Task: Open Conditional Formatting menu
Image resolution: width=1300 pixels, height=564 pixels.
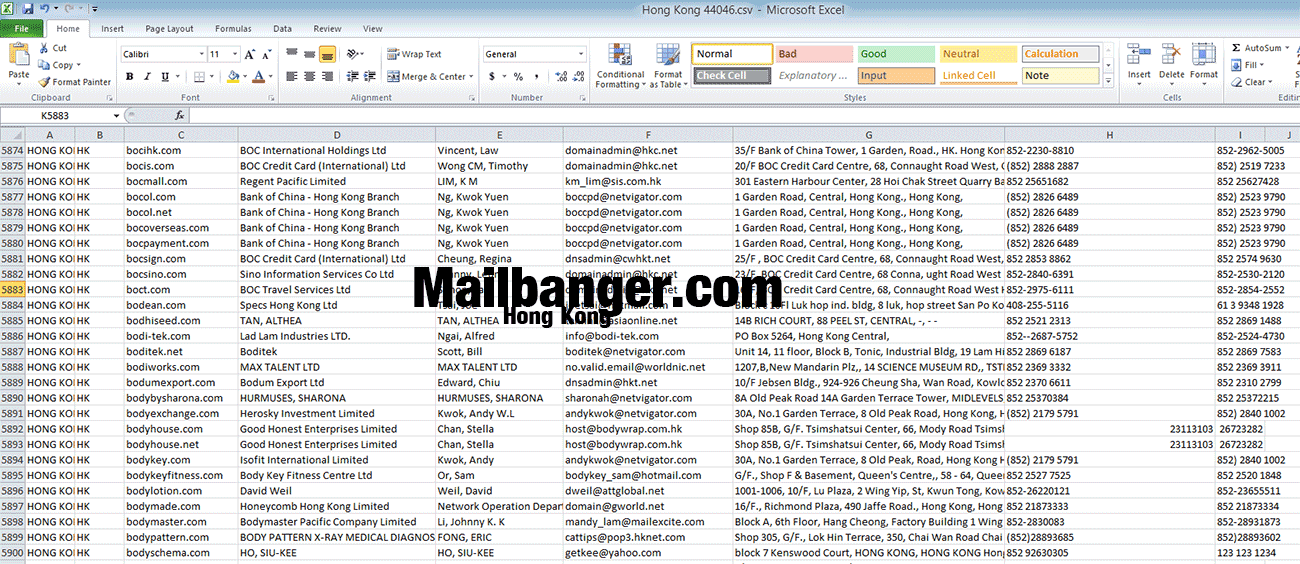Action: pos(620,66)
